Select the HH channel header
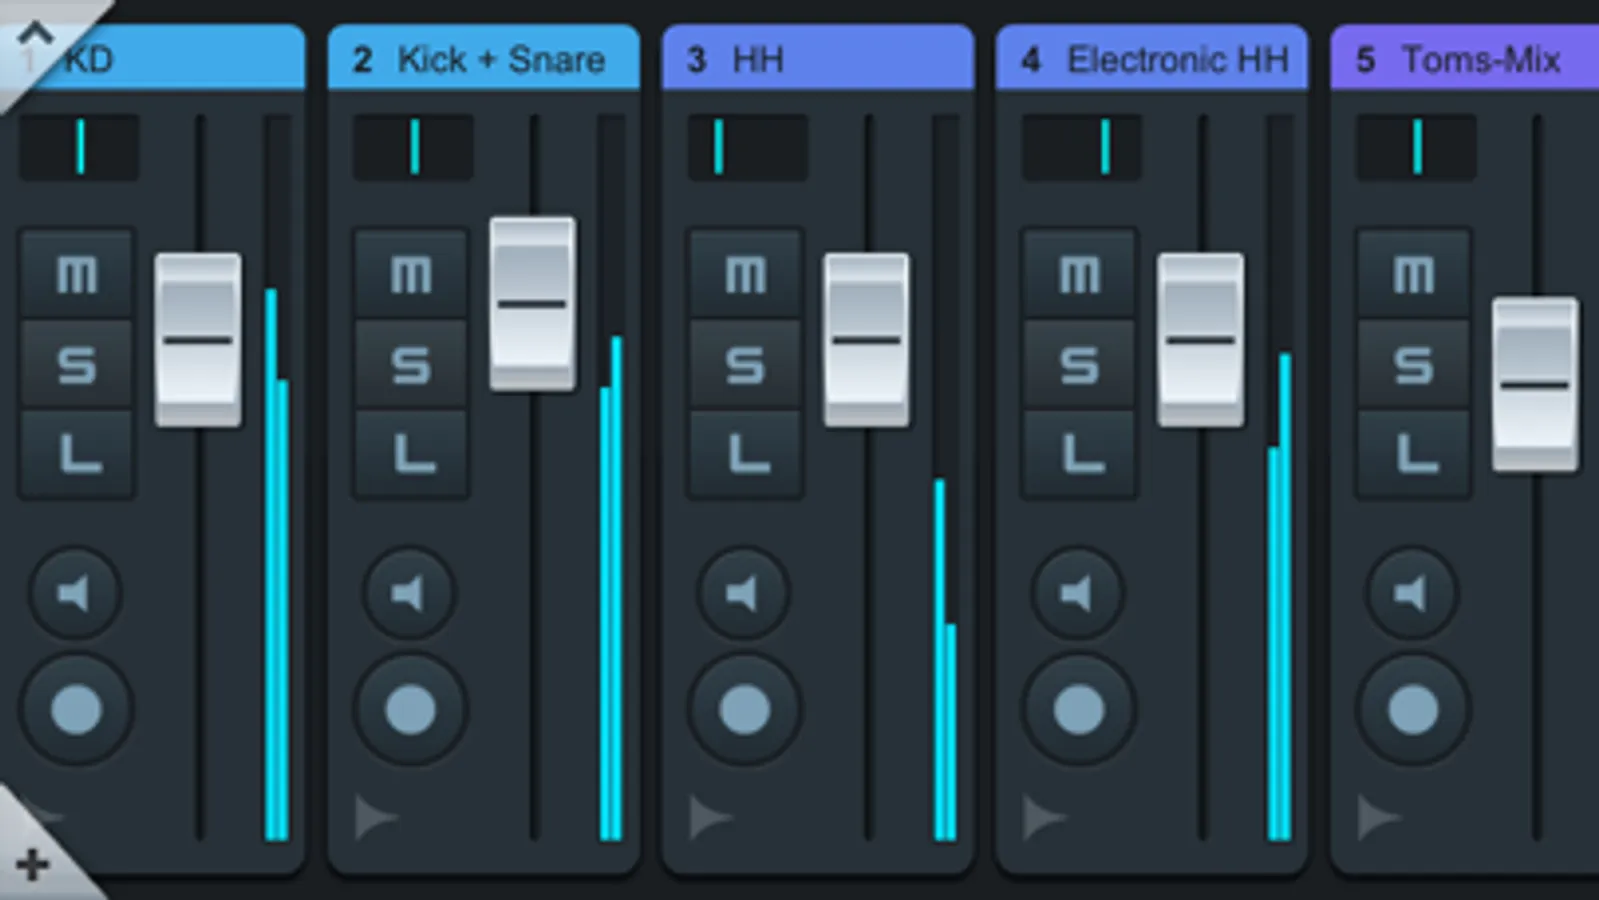This screenshot has height=900, width=1599. [x=818, y=59]
